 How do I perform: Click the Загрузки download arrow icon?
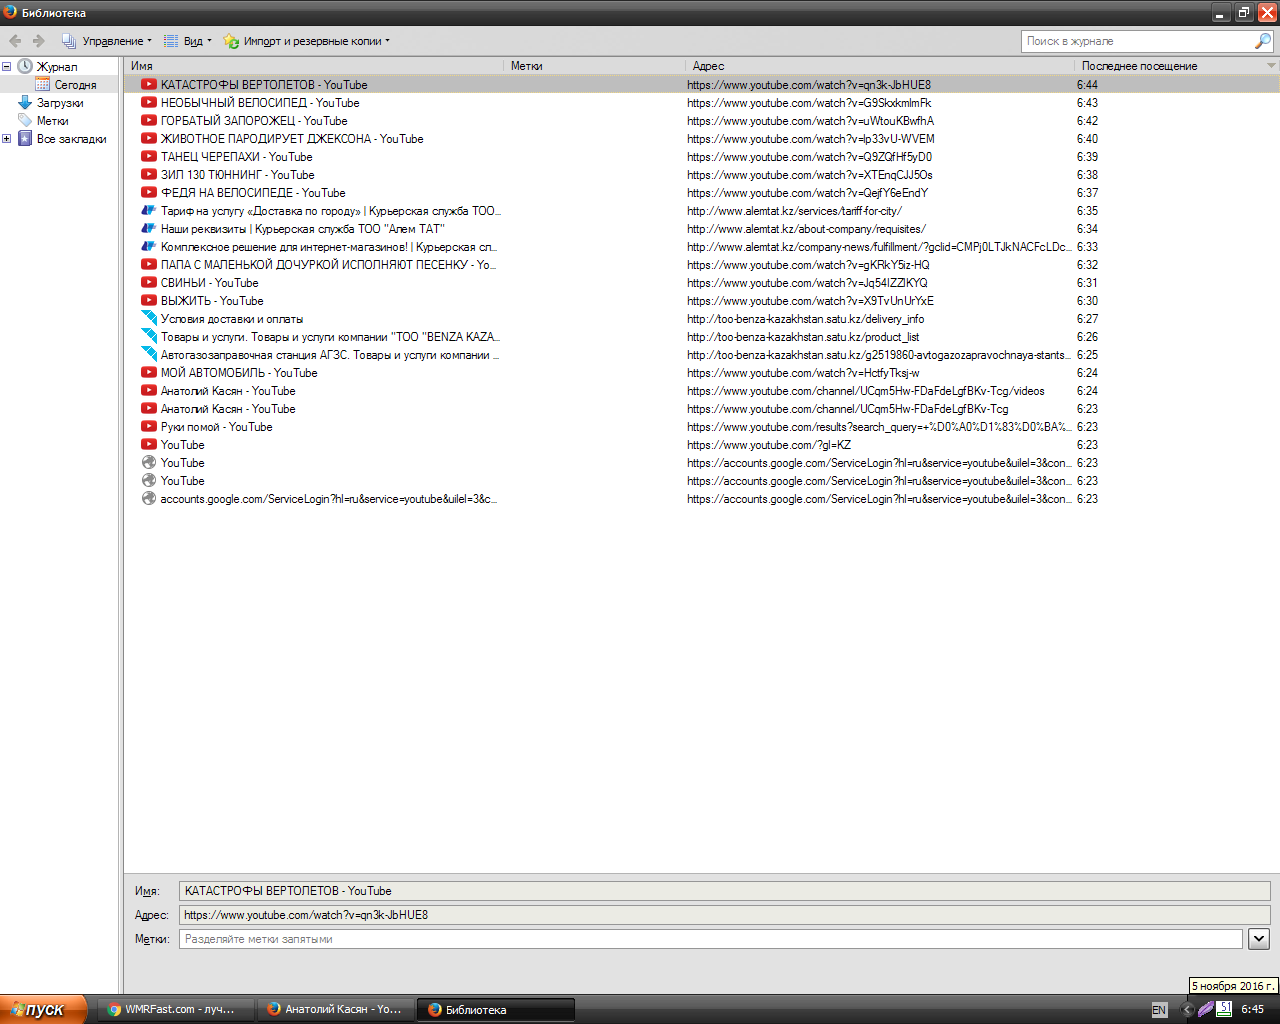click(x=25, y=103)
